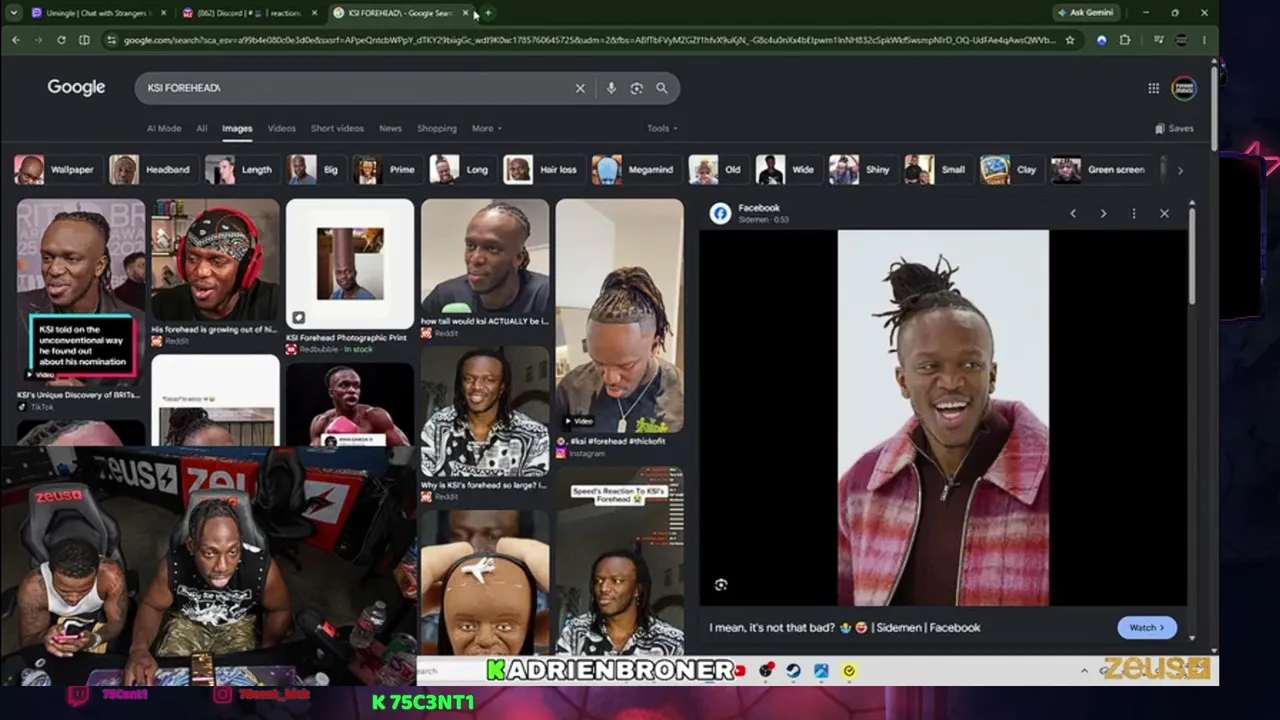Screen dimensions: 1280x720
Task: Open Steam from the taskbar
Action: click(x=793, y=671)
